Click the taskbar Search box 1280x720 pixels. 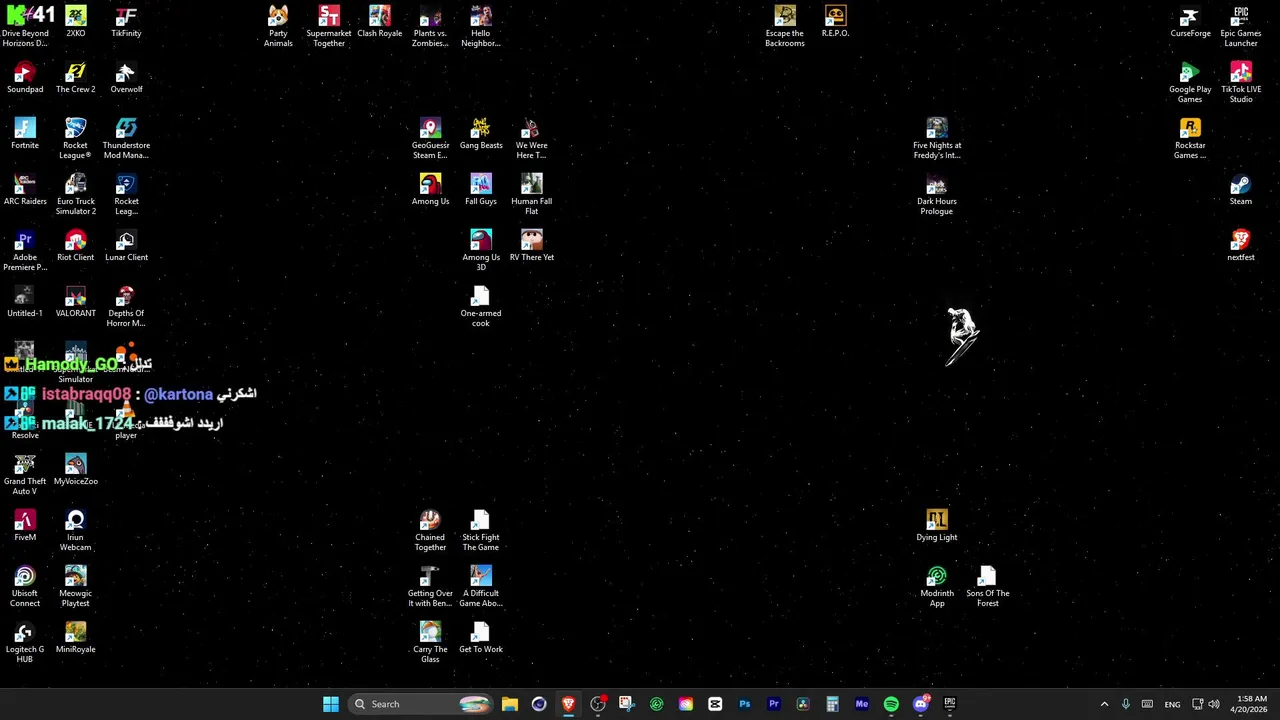422,704
